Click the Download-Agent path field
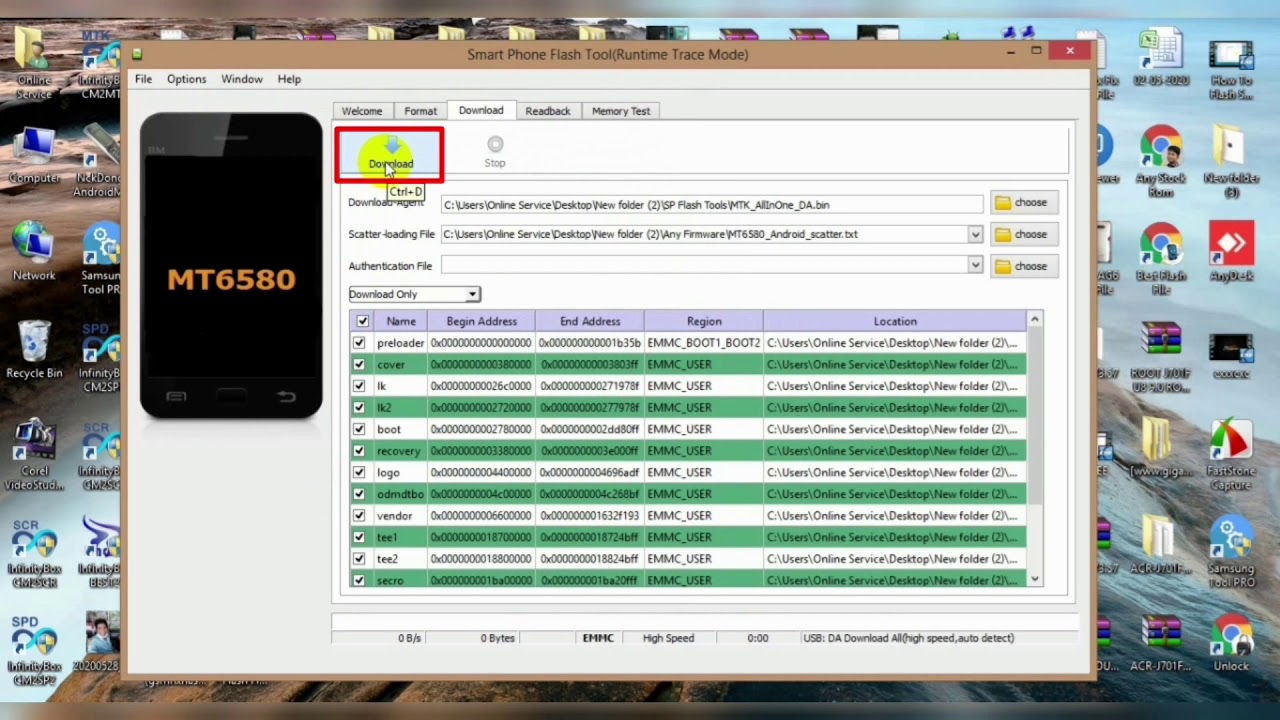Image resolution: width=1280 pixels, height=720 pixels. pos(712,204)
